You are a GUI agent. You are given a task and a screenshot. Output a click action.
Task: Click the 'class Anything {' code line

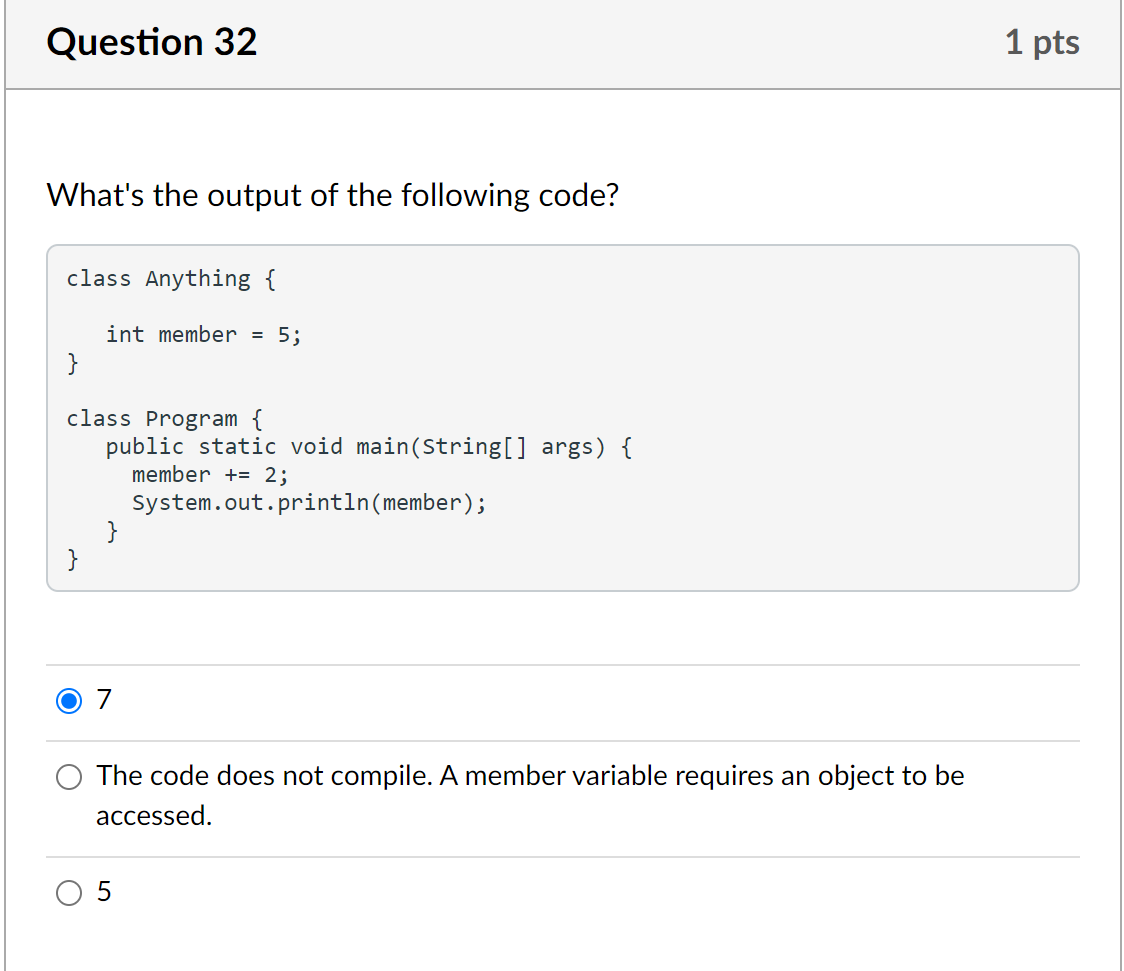point(171,278)
